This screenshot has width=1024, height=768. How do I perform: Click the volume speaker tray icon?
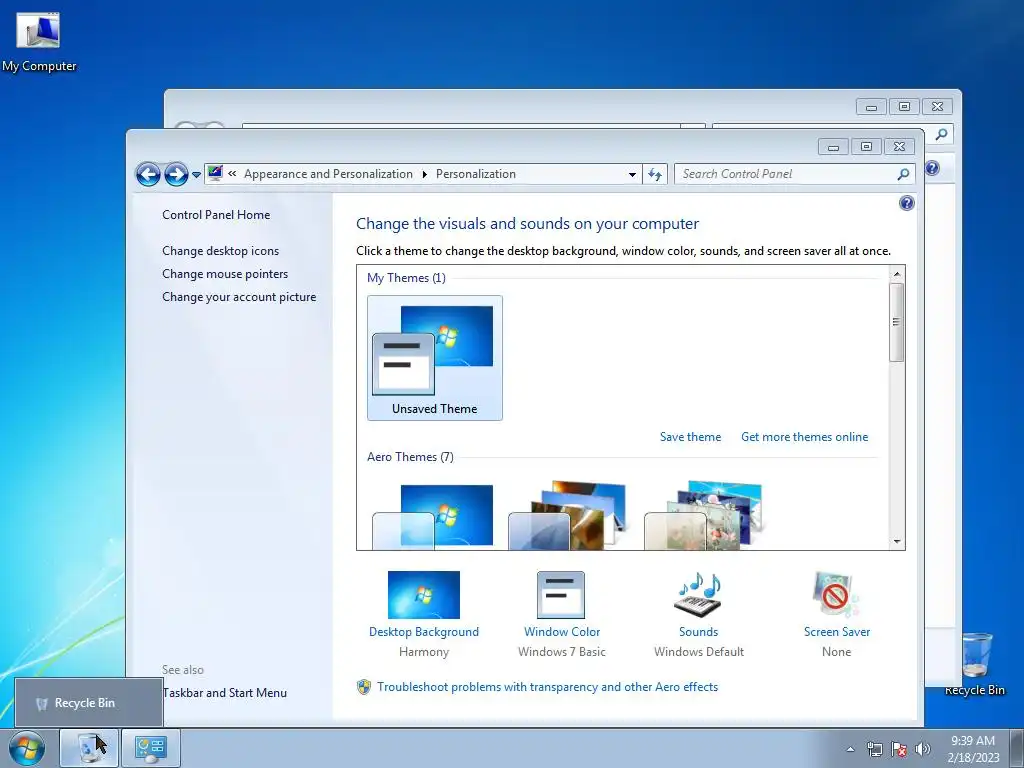[x=923, y=749]
